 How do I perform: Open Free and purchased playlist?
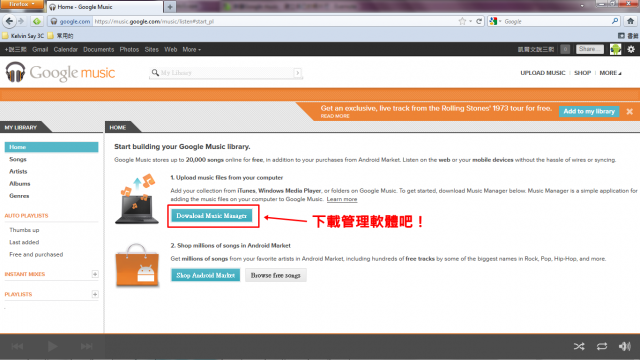tap(36, 254)
